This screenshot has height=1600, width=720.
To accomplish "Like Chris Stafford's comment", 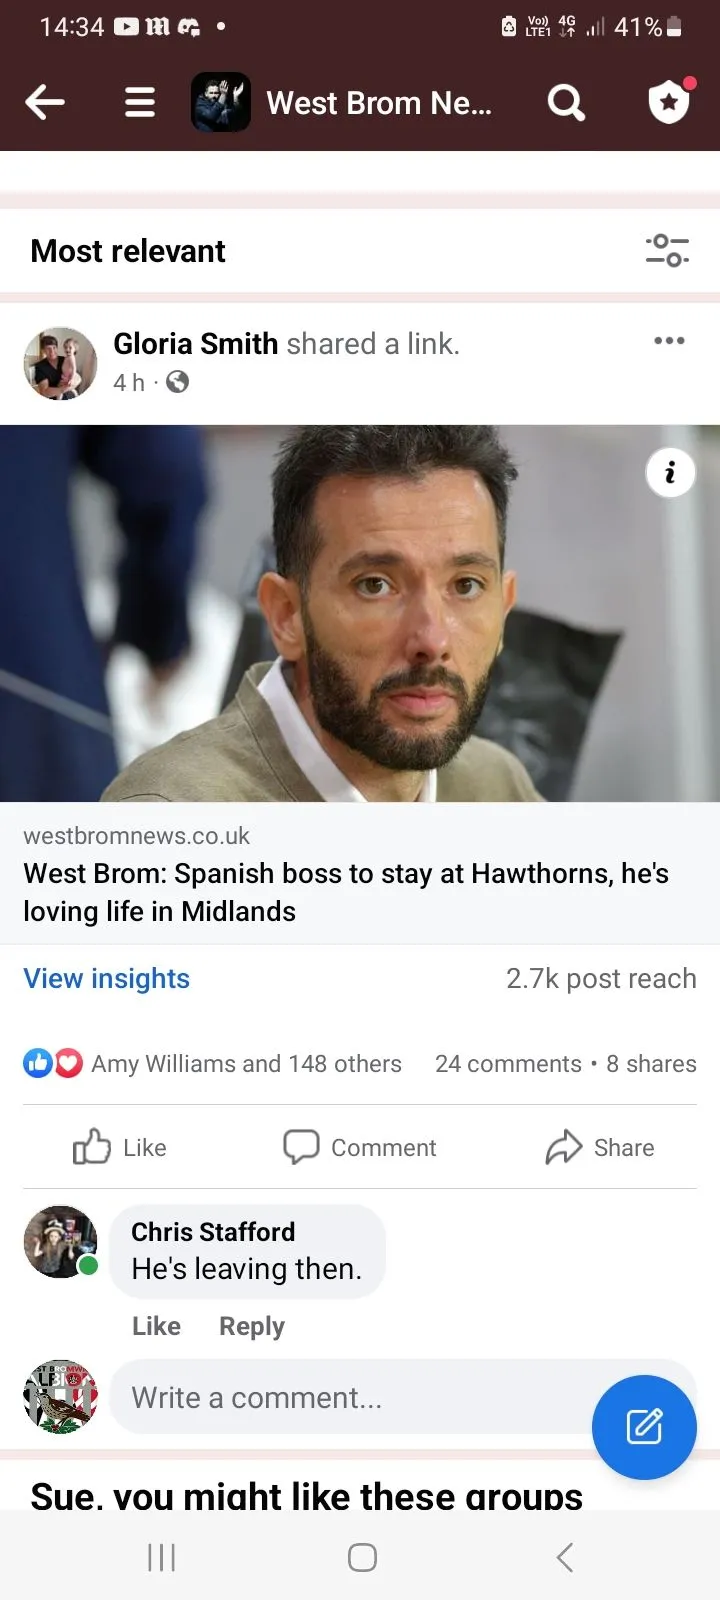I will (x=156, y=1326).
